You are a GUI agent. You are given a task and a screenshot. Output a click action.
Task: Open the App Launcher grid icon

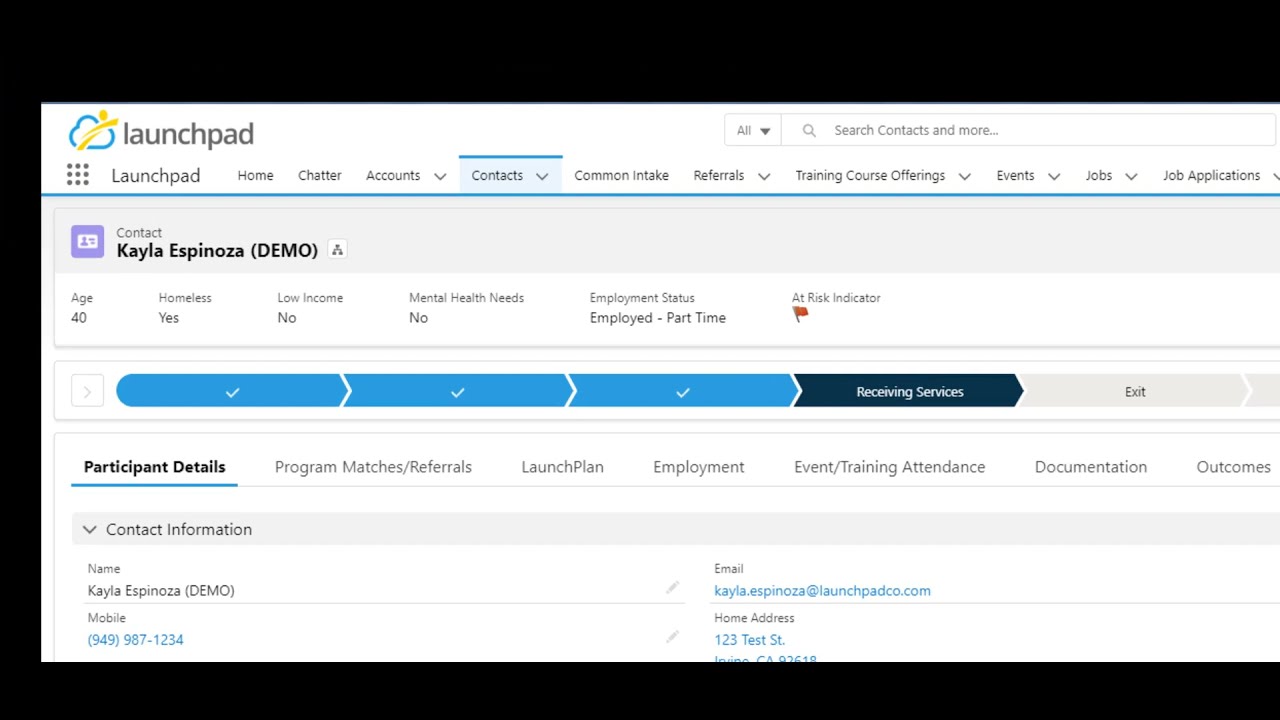point(78,175)
